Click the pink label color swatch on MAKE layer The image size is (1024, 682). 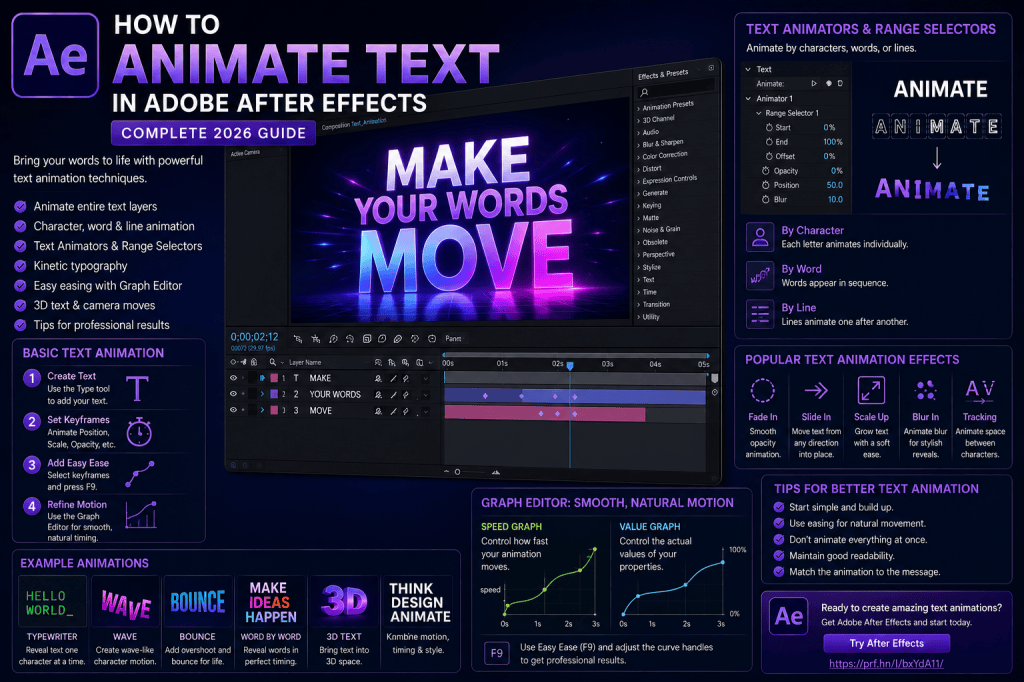(274, 378)
